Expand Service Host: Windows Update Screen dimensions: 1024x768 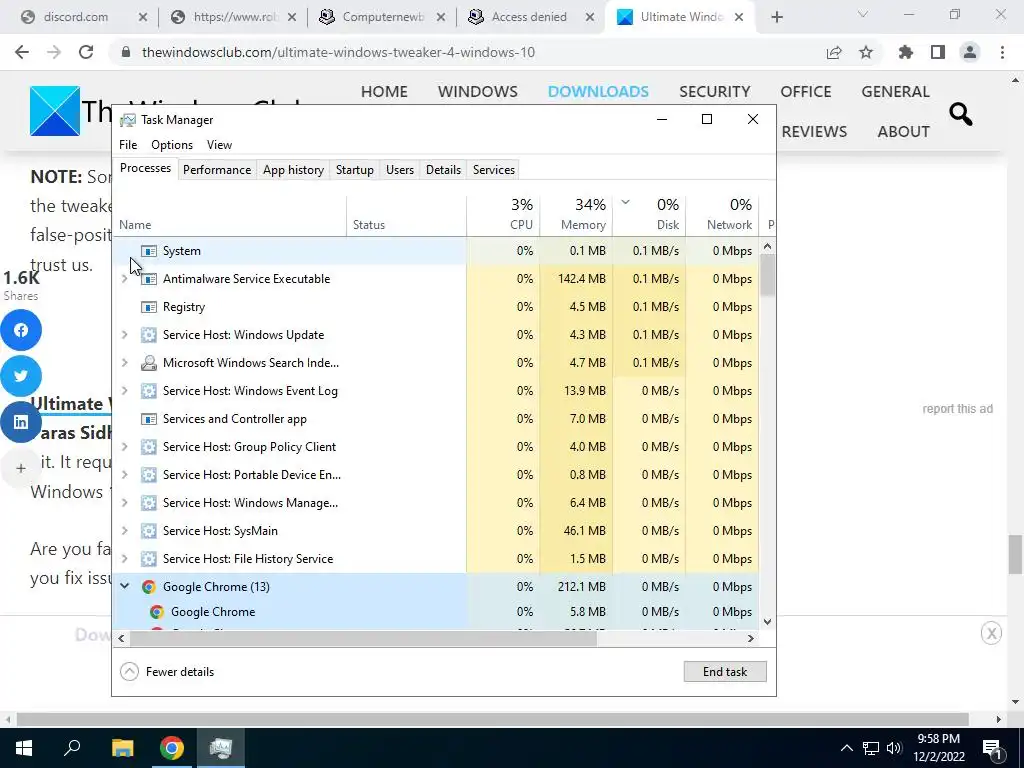(125, 334)
